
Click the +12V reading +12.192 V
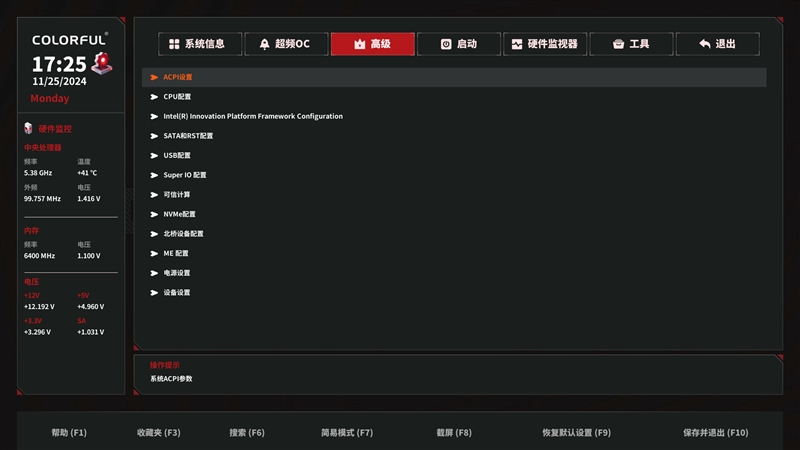pyautogui.click(x=39, y=307)
